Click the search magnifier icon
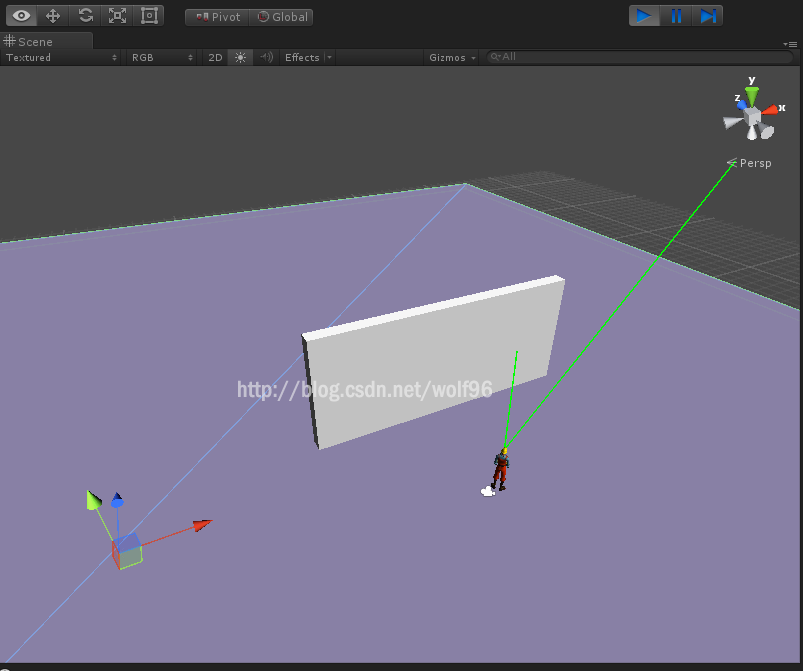803x671 pixels. (x=495, y=57)
